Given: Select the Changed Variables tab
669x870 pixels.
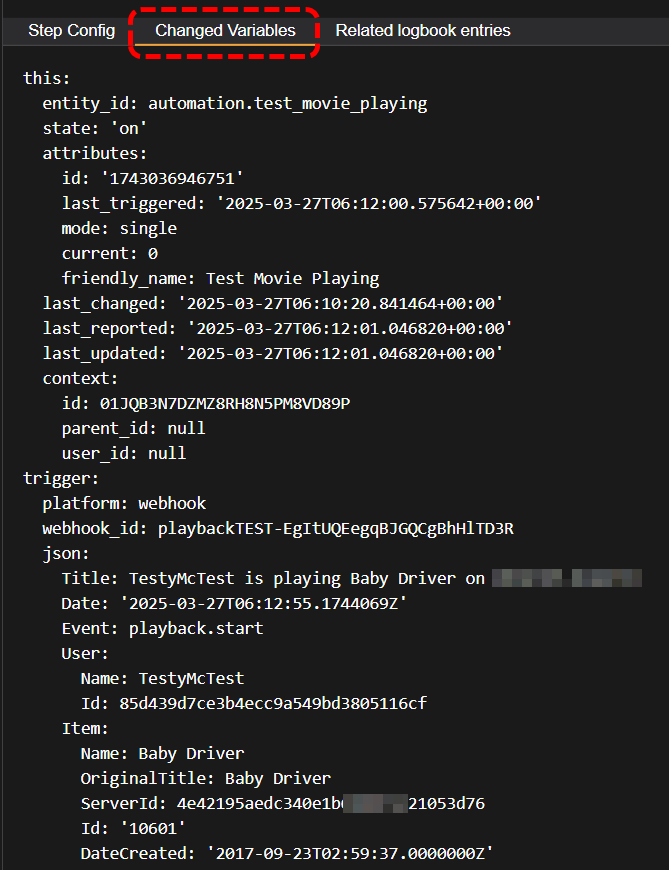Looking at the screenshot, I should click(x=225, y=31).
